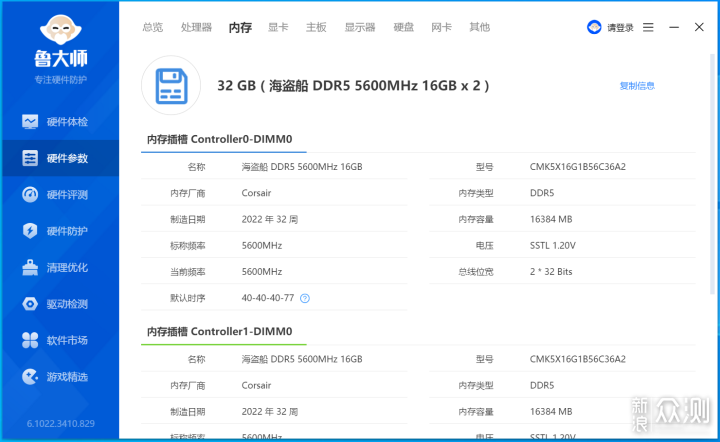This screenshot has height=442, width=720.
Task: Click the 32 GB memory summary heading
Action: coord(353,85)
